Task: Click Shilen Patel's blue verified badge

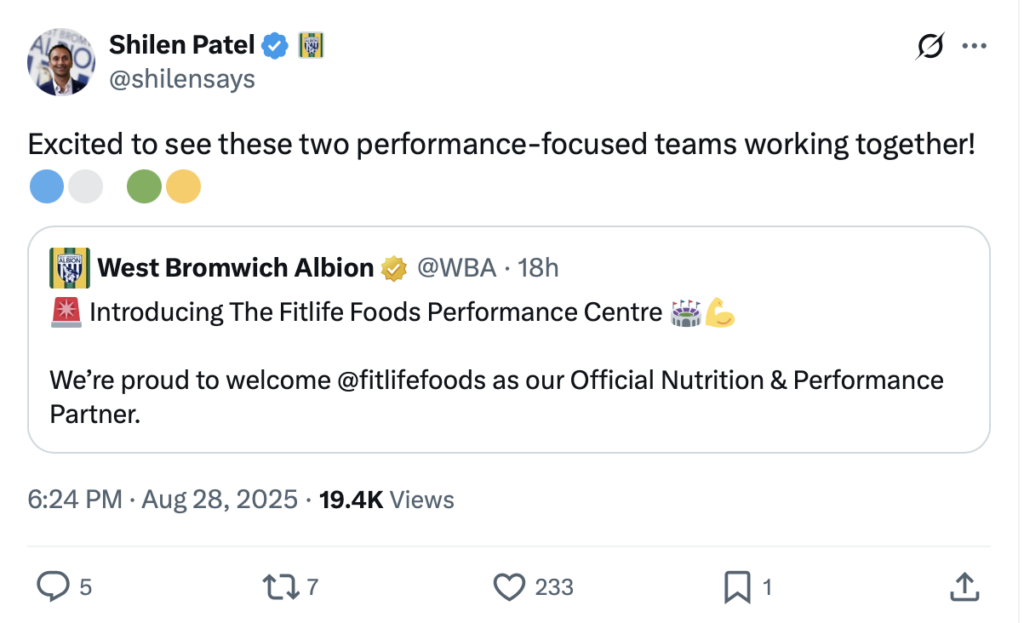Action: point(275,45)
